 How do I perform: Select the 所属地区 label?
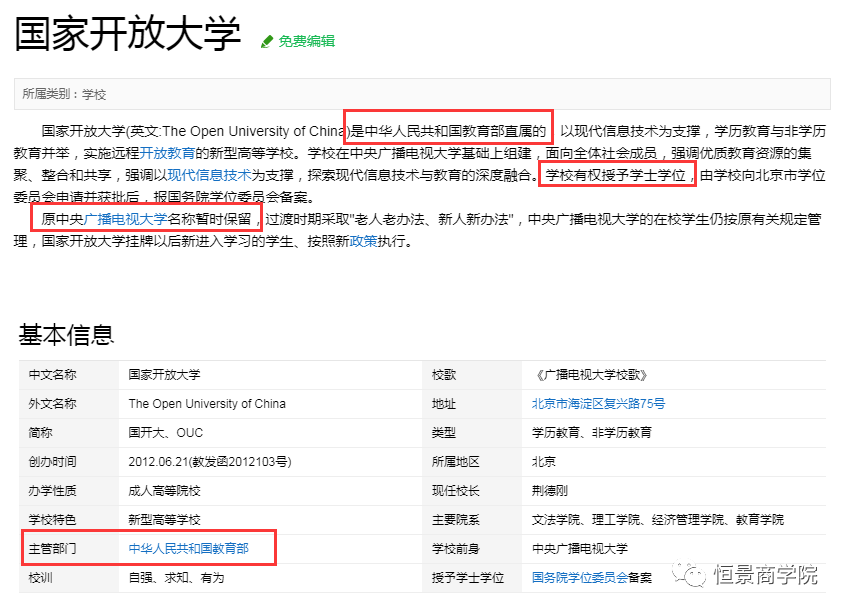coord(455,462)
